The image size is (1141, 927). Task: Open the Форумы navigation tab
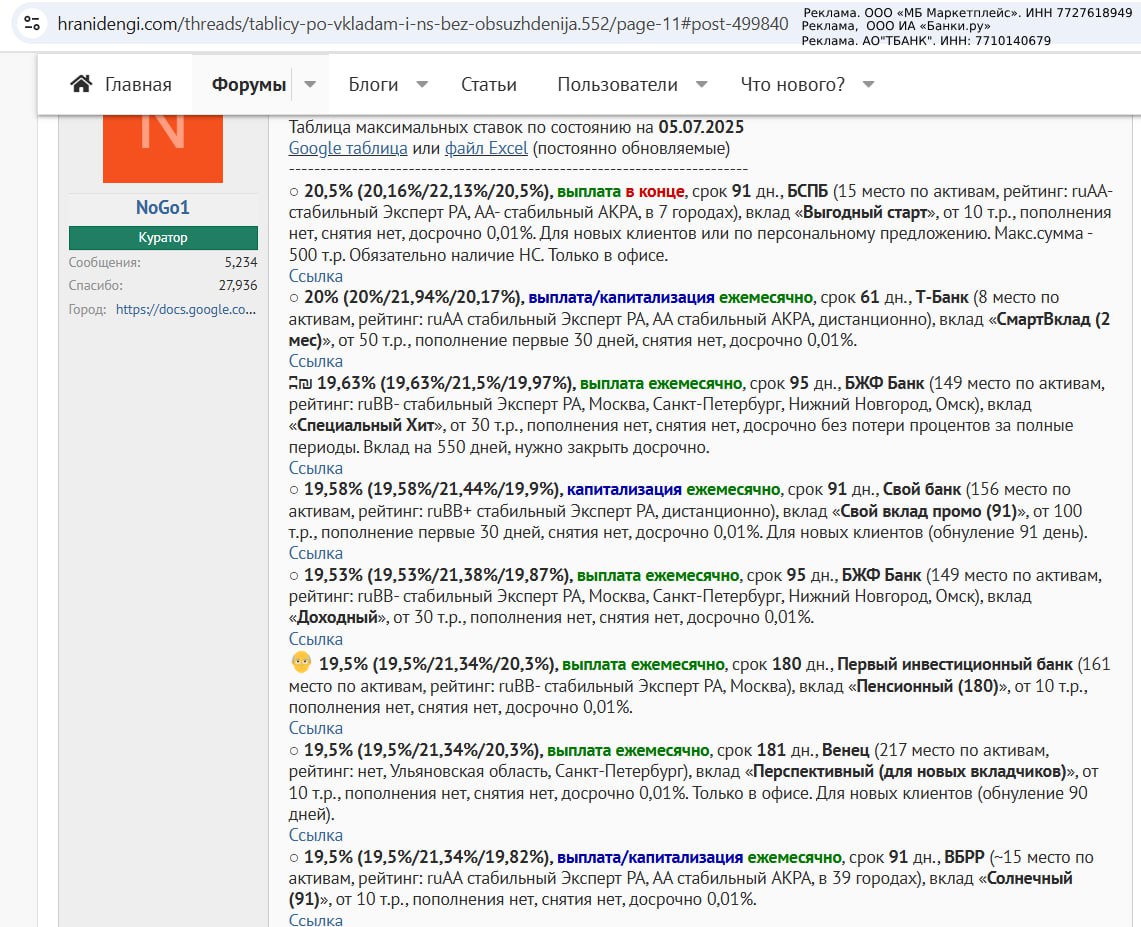pyautogui.click(x=249, y=84)
